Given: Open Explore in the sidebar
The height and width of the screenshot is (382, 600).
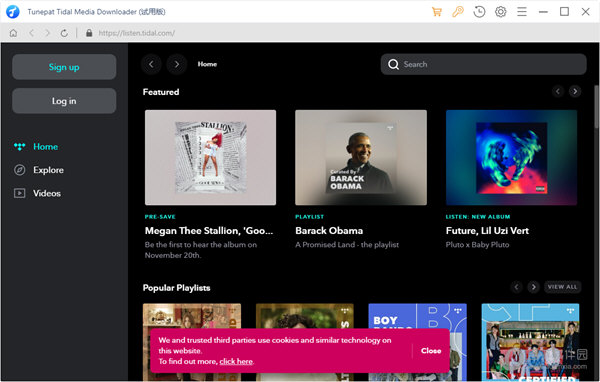Looking at the screenshot, I should click(39, 170).
